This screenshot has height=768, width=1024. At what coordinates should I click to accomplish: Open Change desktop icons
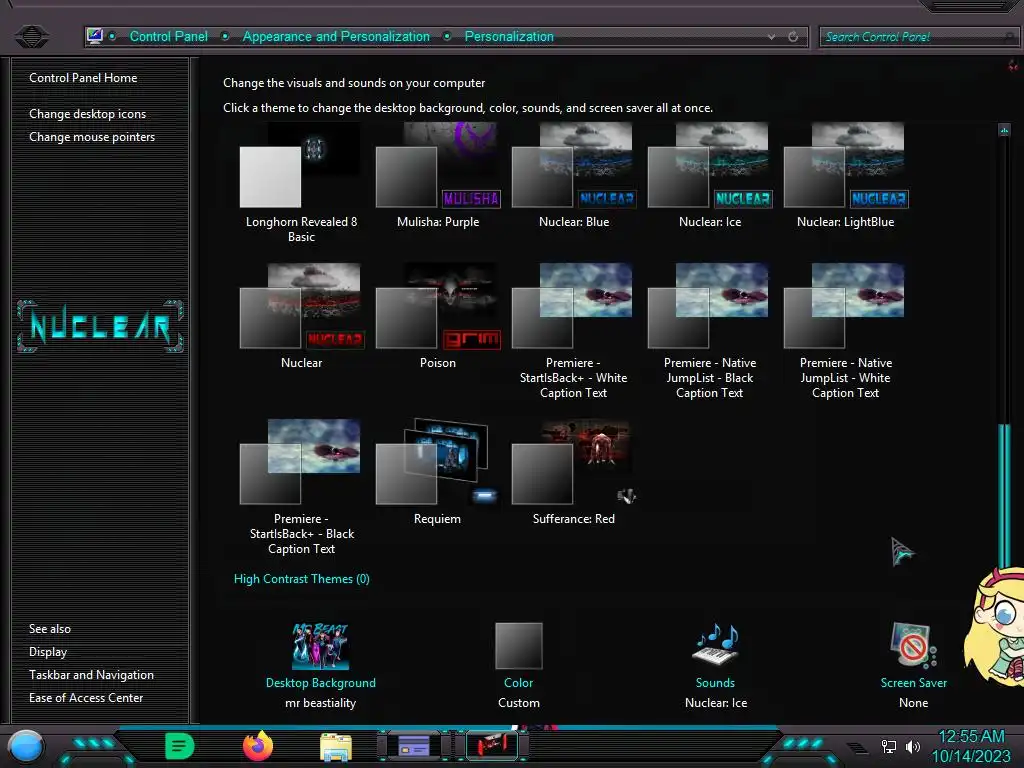click(x=88, y=114)
